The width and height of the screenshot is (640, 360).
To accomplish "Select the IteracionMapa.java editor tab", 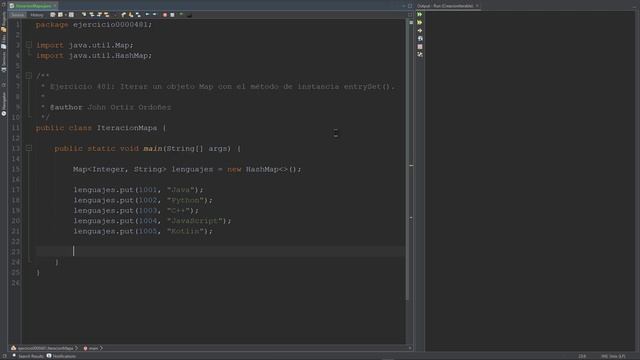I will point(33,6).
